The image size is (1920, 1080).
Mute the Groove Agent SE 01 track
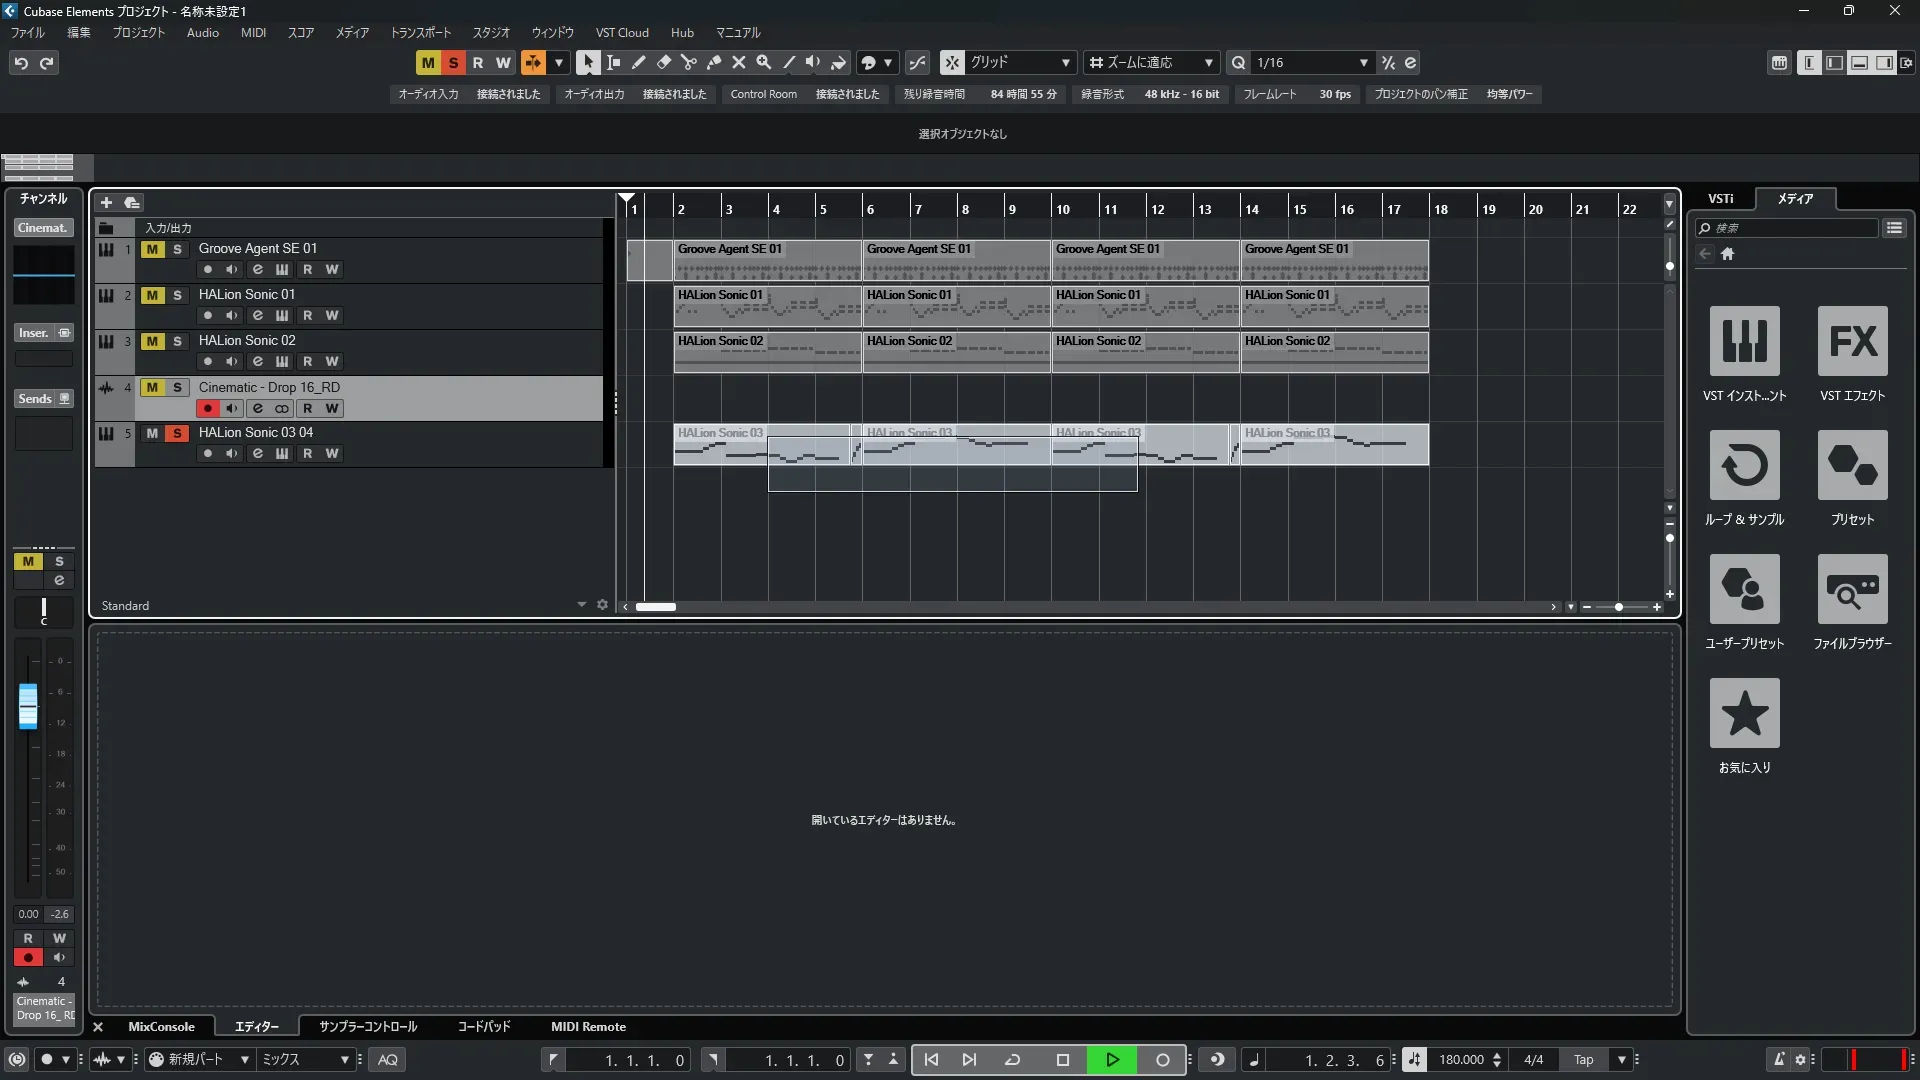tap(152, 249)
